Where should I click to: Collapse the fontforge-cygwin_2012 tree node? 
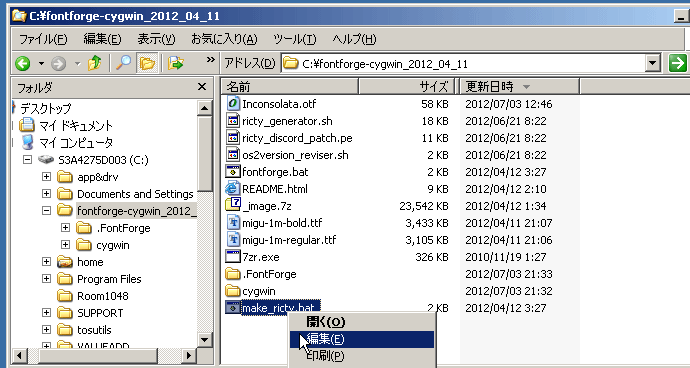(x=46, y=210)
